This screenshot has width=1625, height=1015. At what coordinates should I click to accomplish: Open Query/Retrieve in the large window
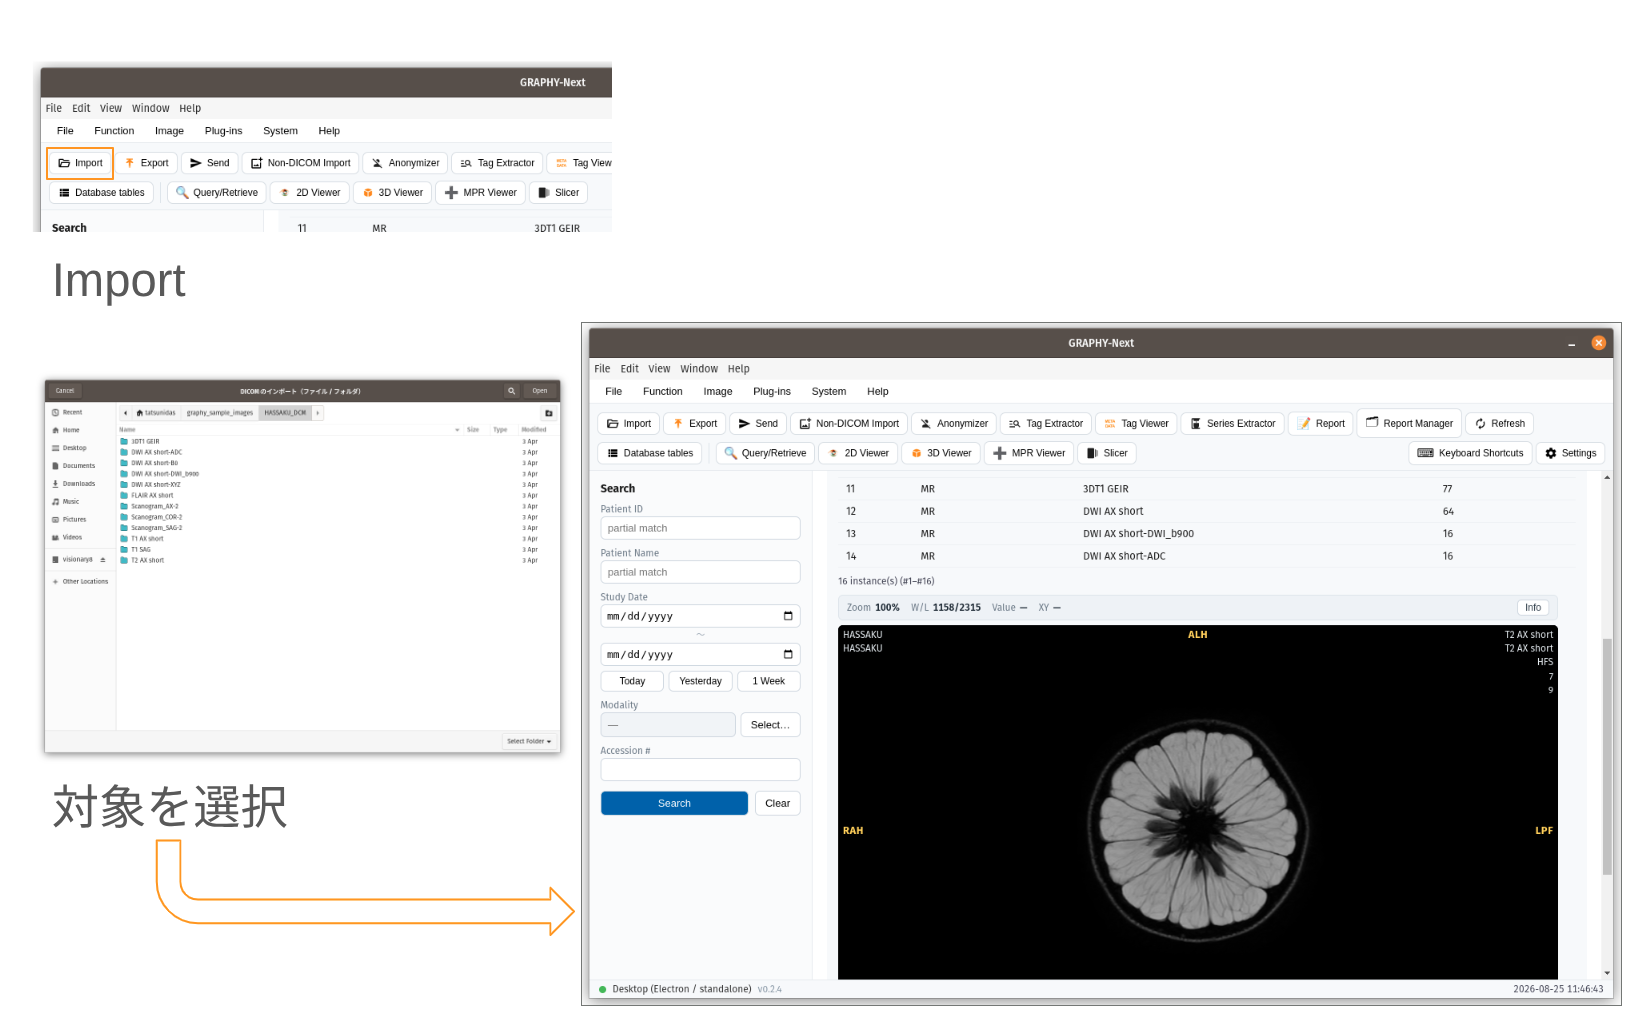tap(765, 453)
